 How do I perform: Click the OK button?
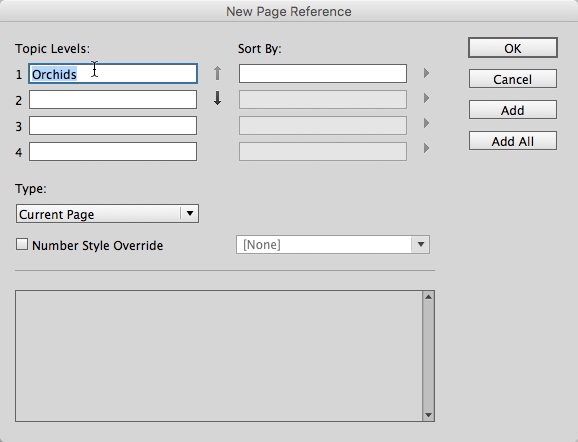513,48
